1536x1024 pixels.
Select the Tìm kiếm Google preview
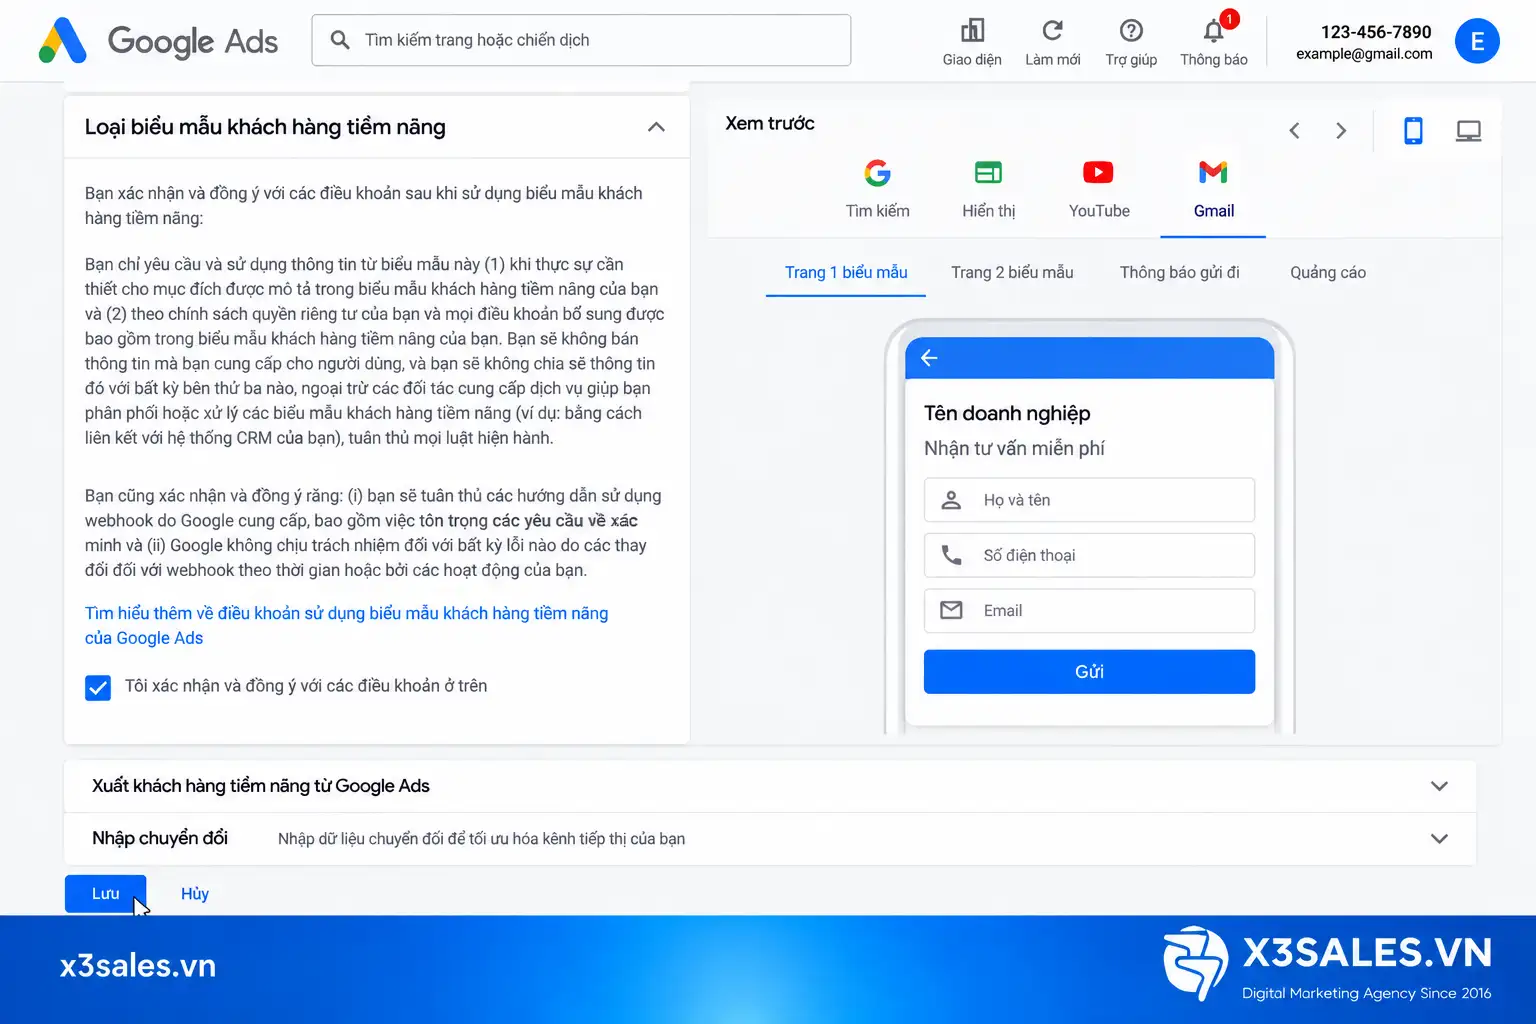pyautogui.click(x=878, y=188)
